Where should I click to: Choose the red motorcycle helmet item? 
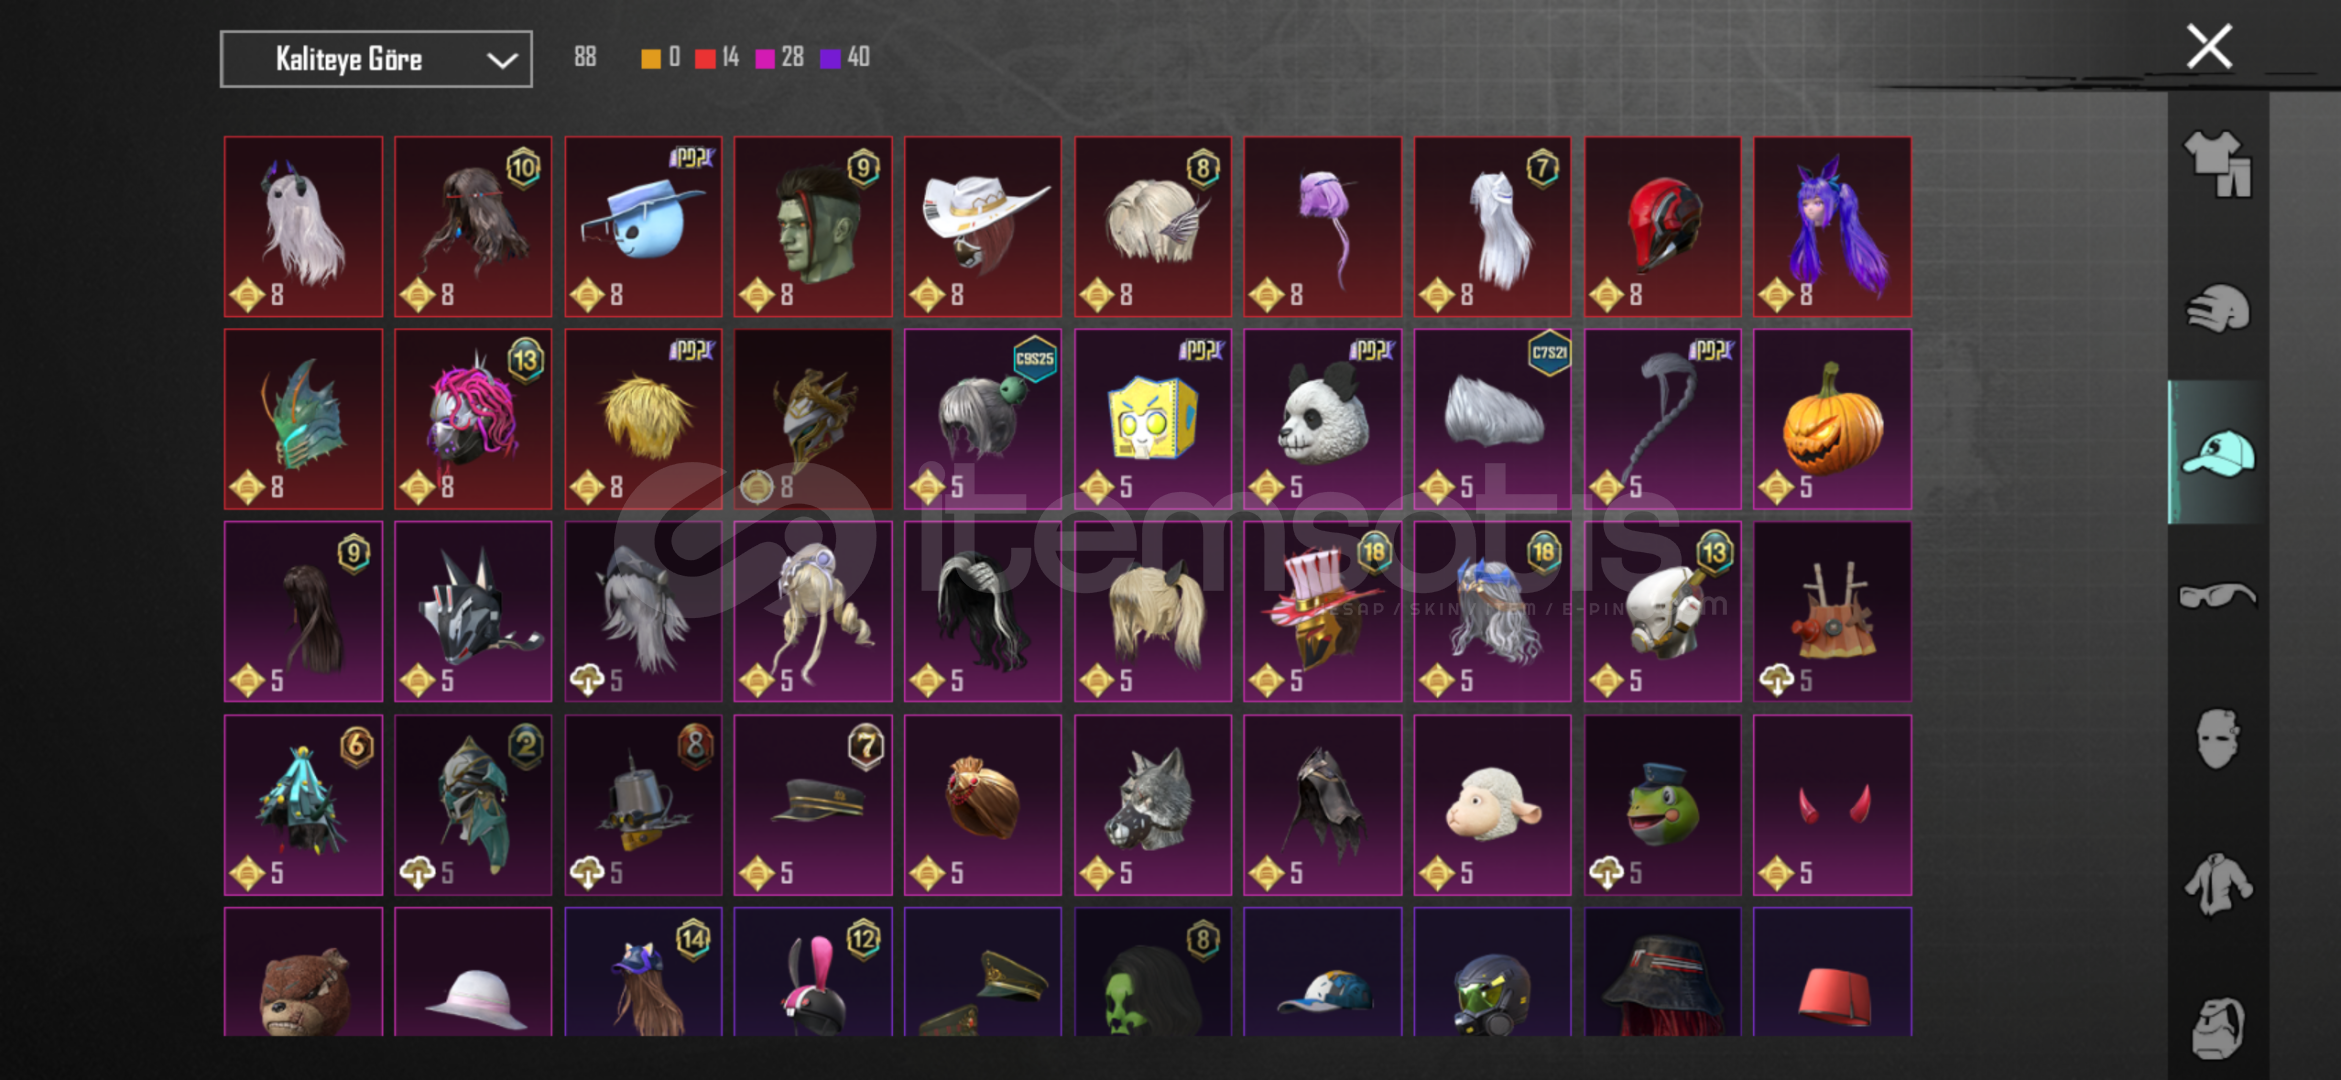(1662, 227)
